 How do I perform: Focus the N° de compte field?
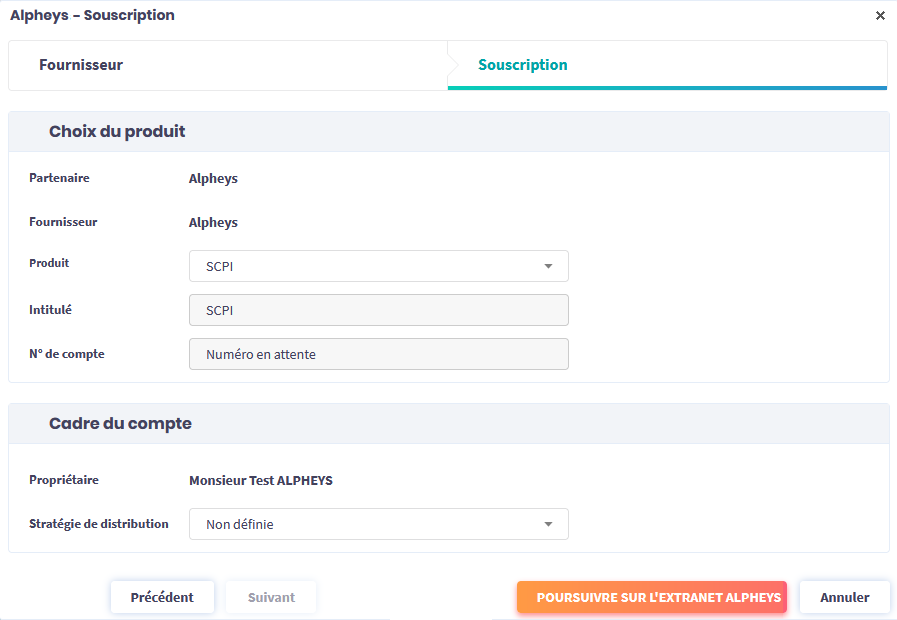pyautogui.click(x=378, y=354)
